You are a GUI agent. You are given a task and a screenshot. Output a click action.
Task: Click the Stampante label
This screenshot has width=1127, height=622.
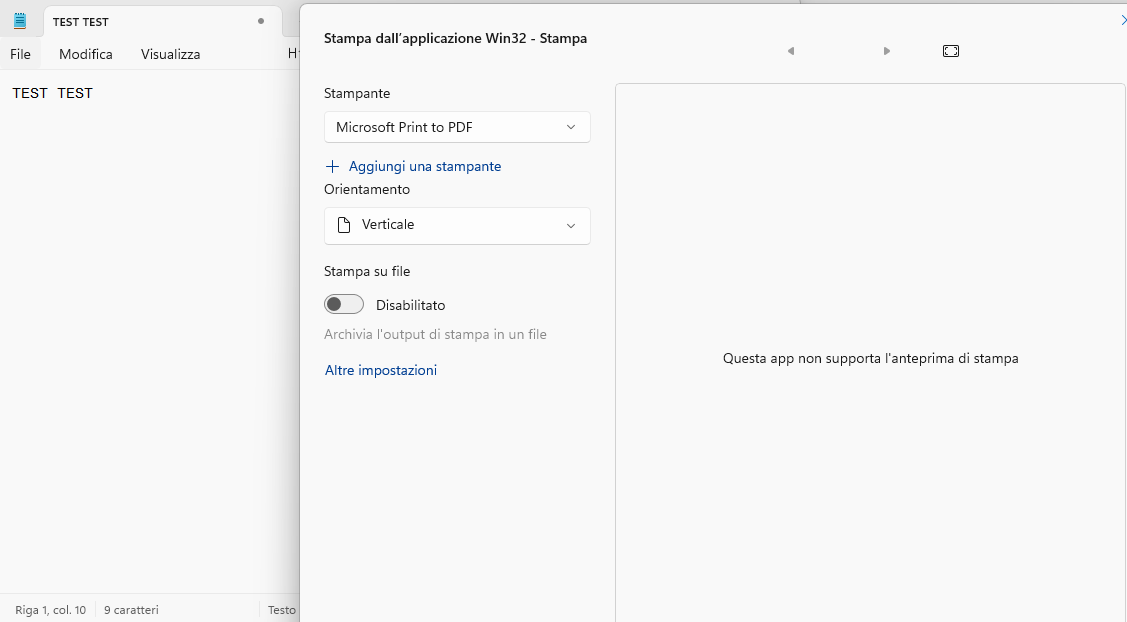[x=357, y=93]
